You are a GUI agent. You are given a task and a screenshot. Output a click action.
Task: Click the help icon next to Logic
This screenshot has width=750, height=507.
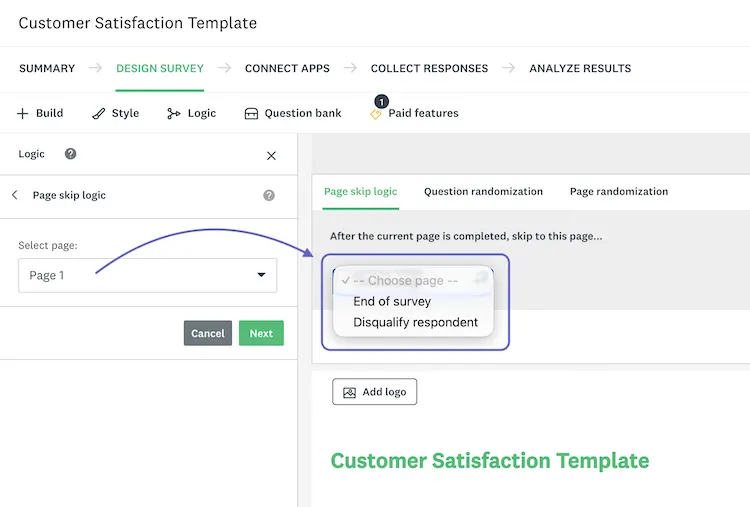pyautogui.click(x=70, y=154)
